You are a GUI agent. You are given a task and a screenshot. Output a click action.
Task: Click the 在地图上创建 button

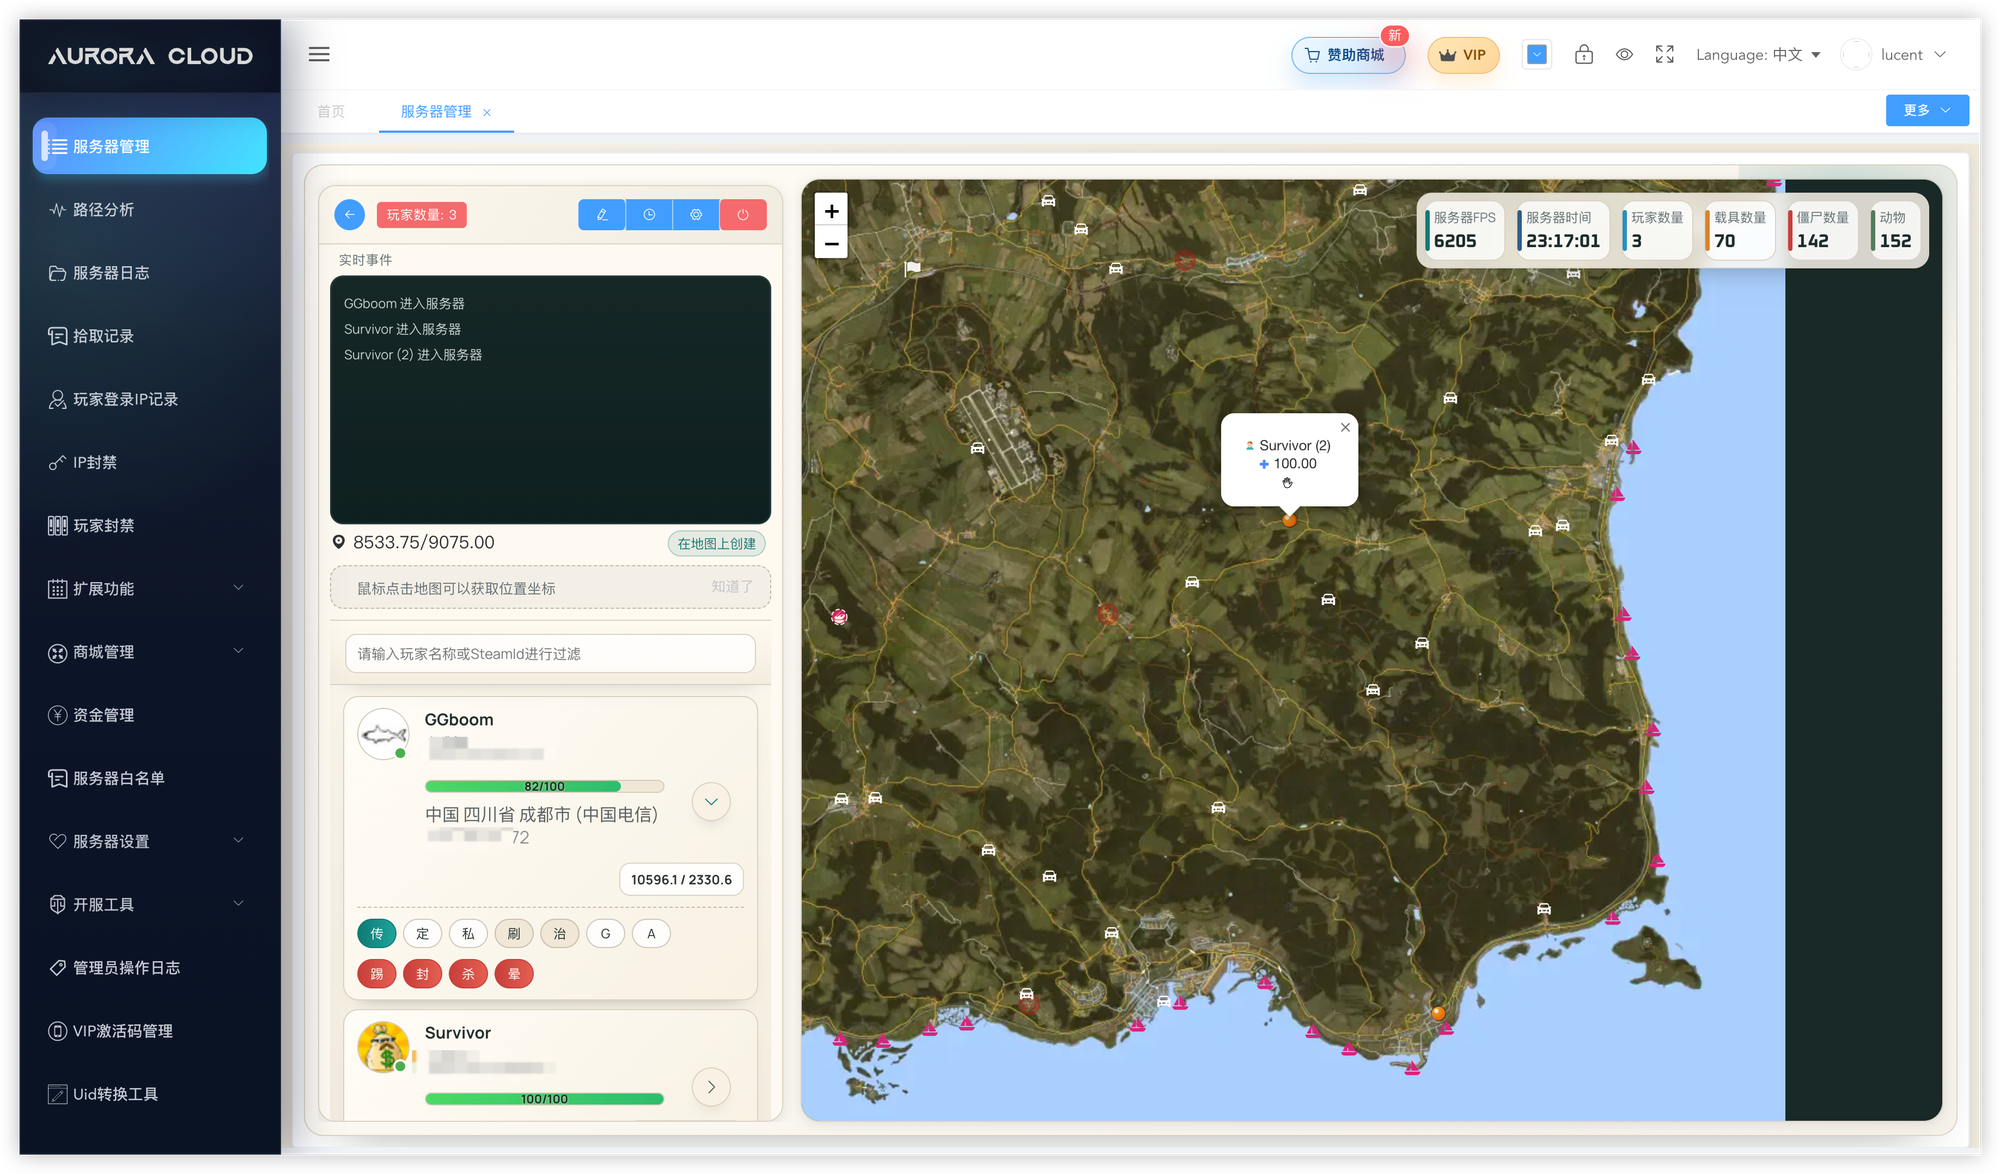pyautogui.click(x=716, y=543)
